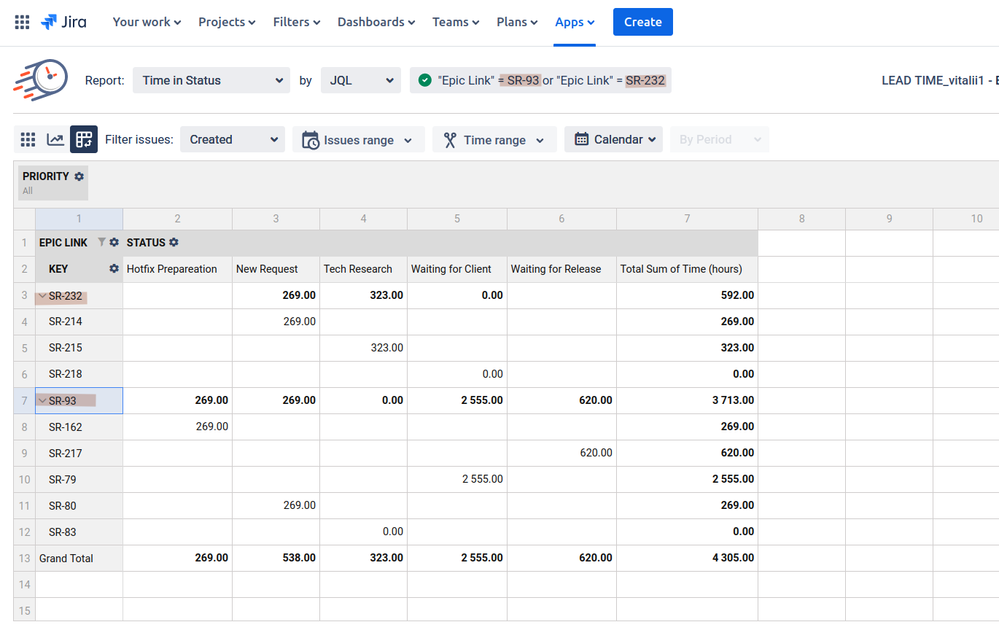The height and width of the screenshot is (638, 999).
Task: Open the By Period dropdown
Action: (x=720, y=139)
